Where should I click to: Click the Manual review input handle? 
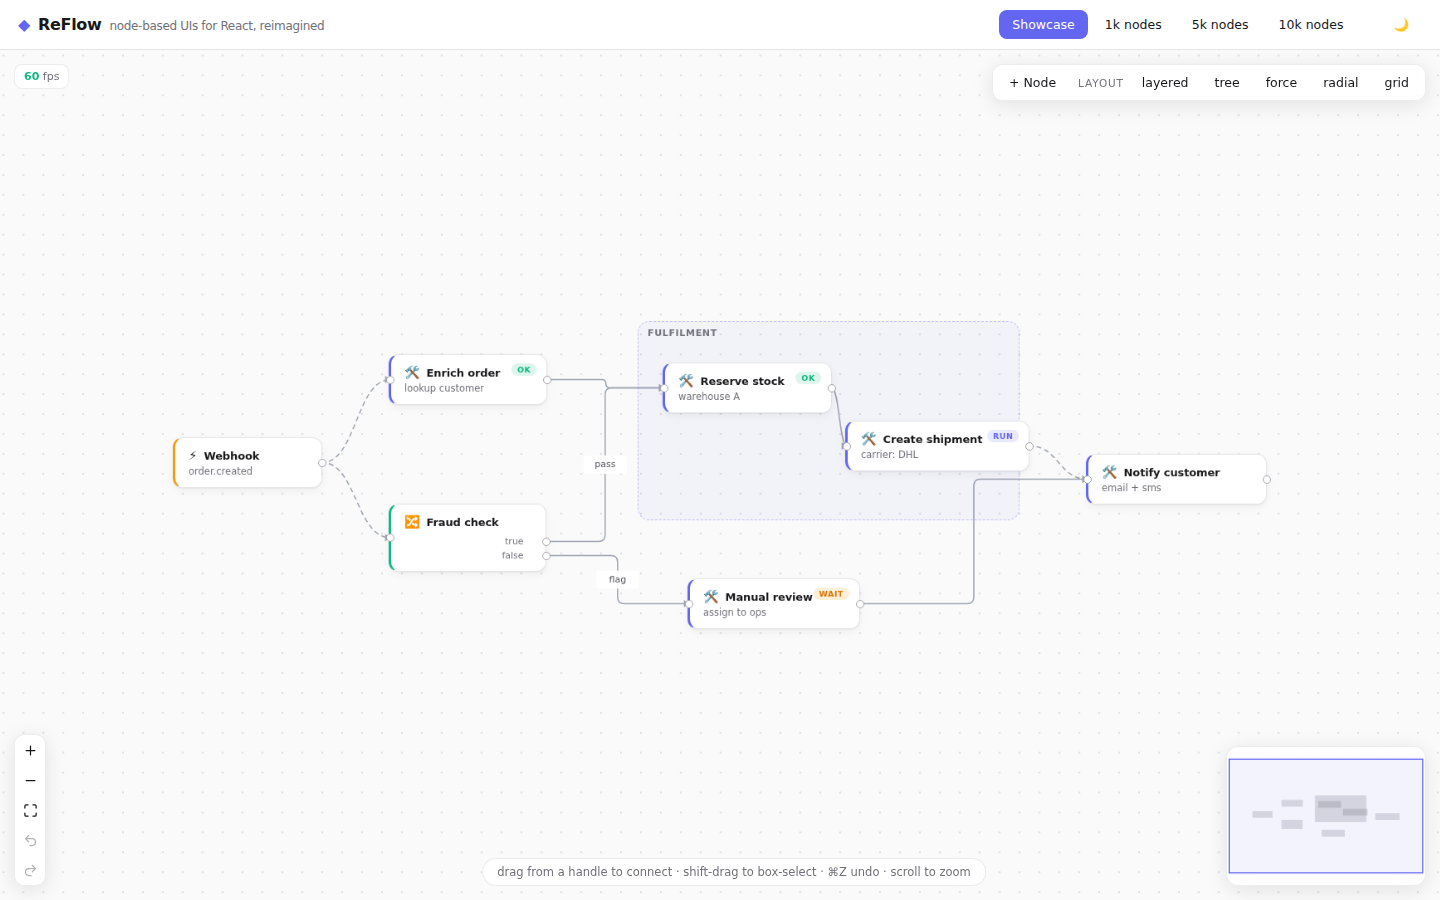[689, 604]
